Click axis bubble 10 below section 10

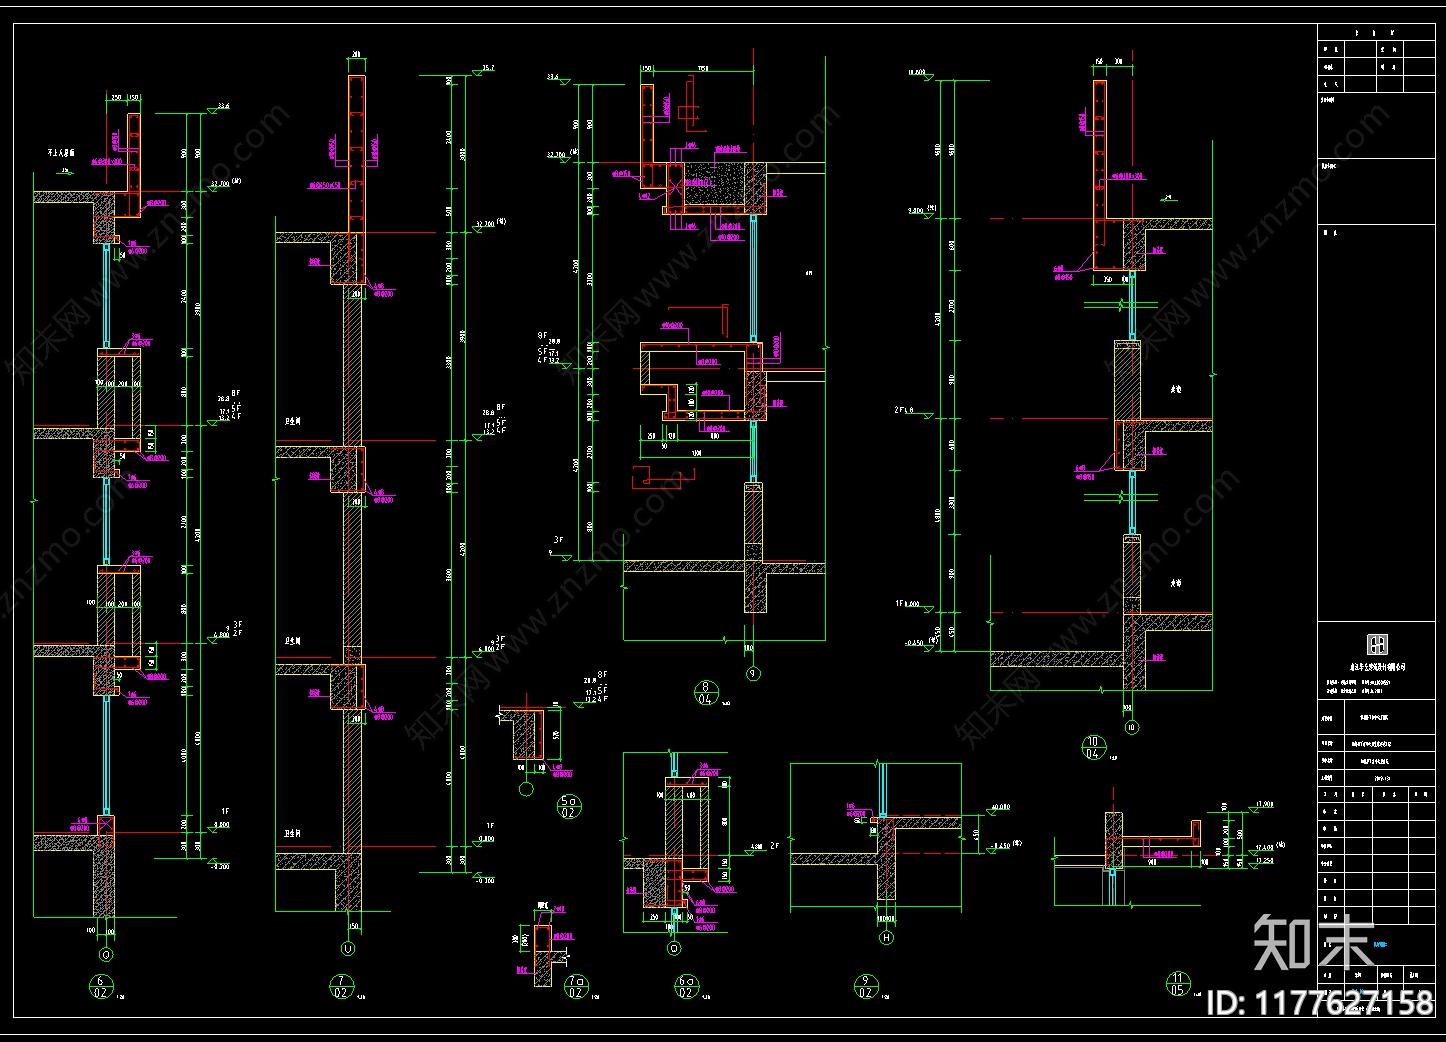click(1131, 727)
